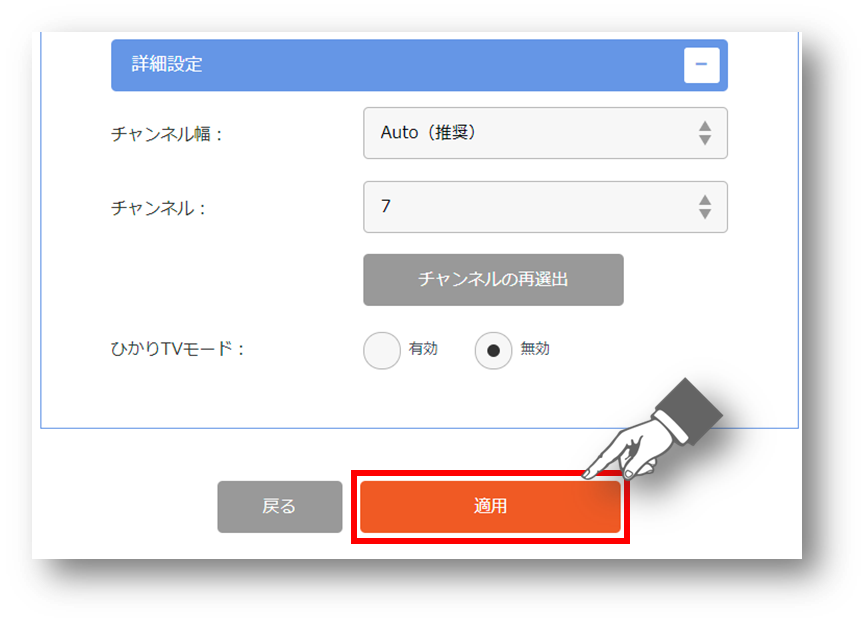The width and height of the screenshot is (867, 624).
Task: Click the 詳細設定 title text
Action: tap(167, 64)
